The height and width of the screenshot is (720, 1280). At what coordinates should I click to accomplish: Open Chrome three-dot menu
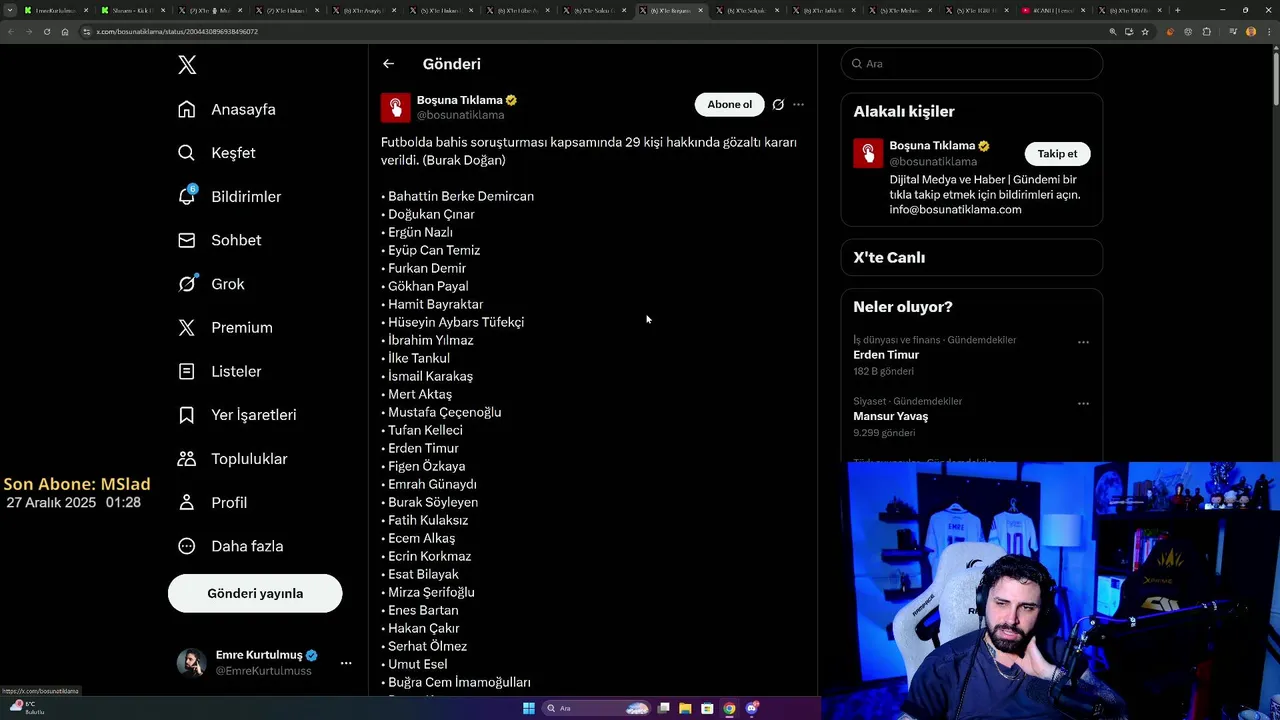tap(1268, 32)
